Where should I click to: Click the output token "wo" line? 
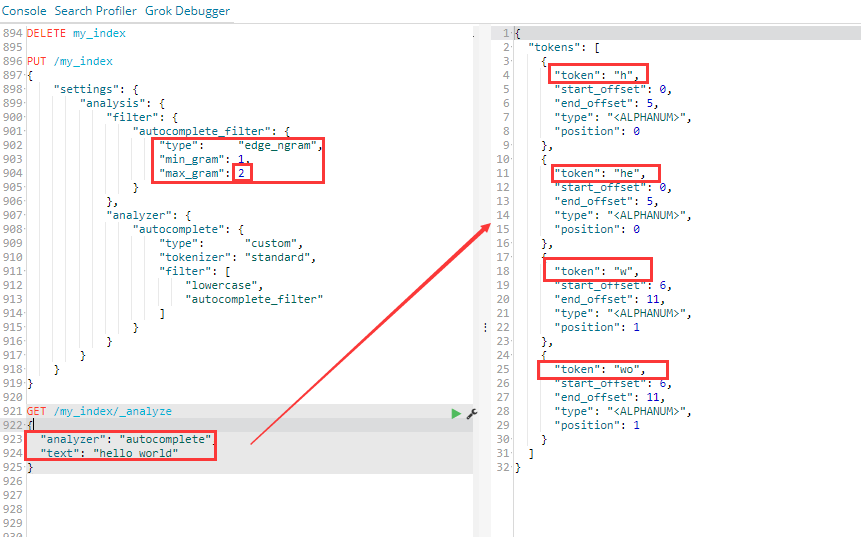click(x=600, y=369)
